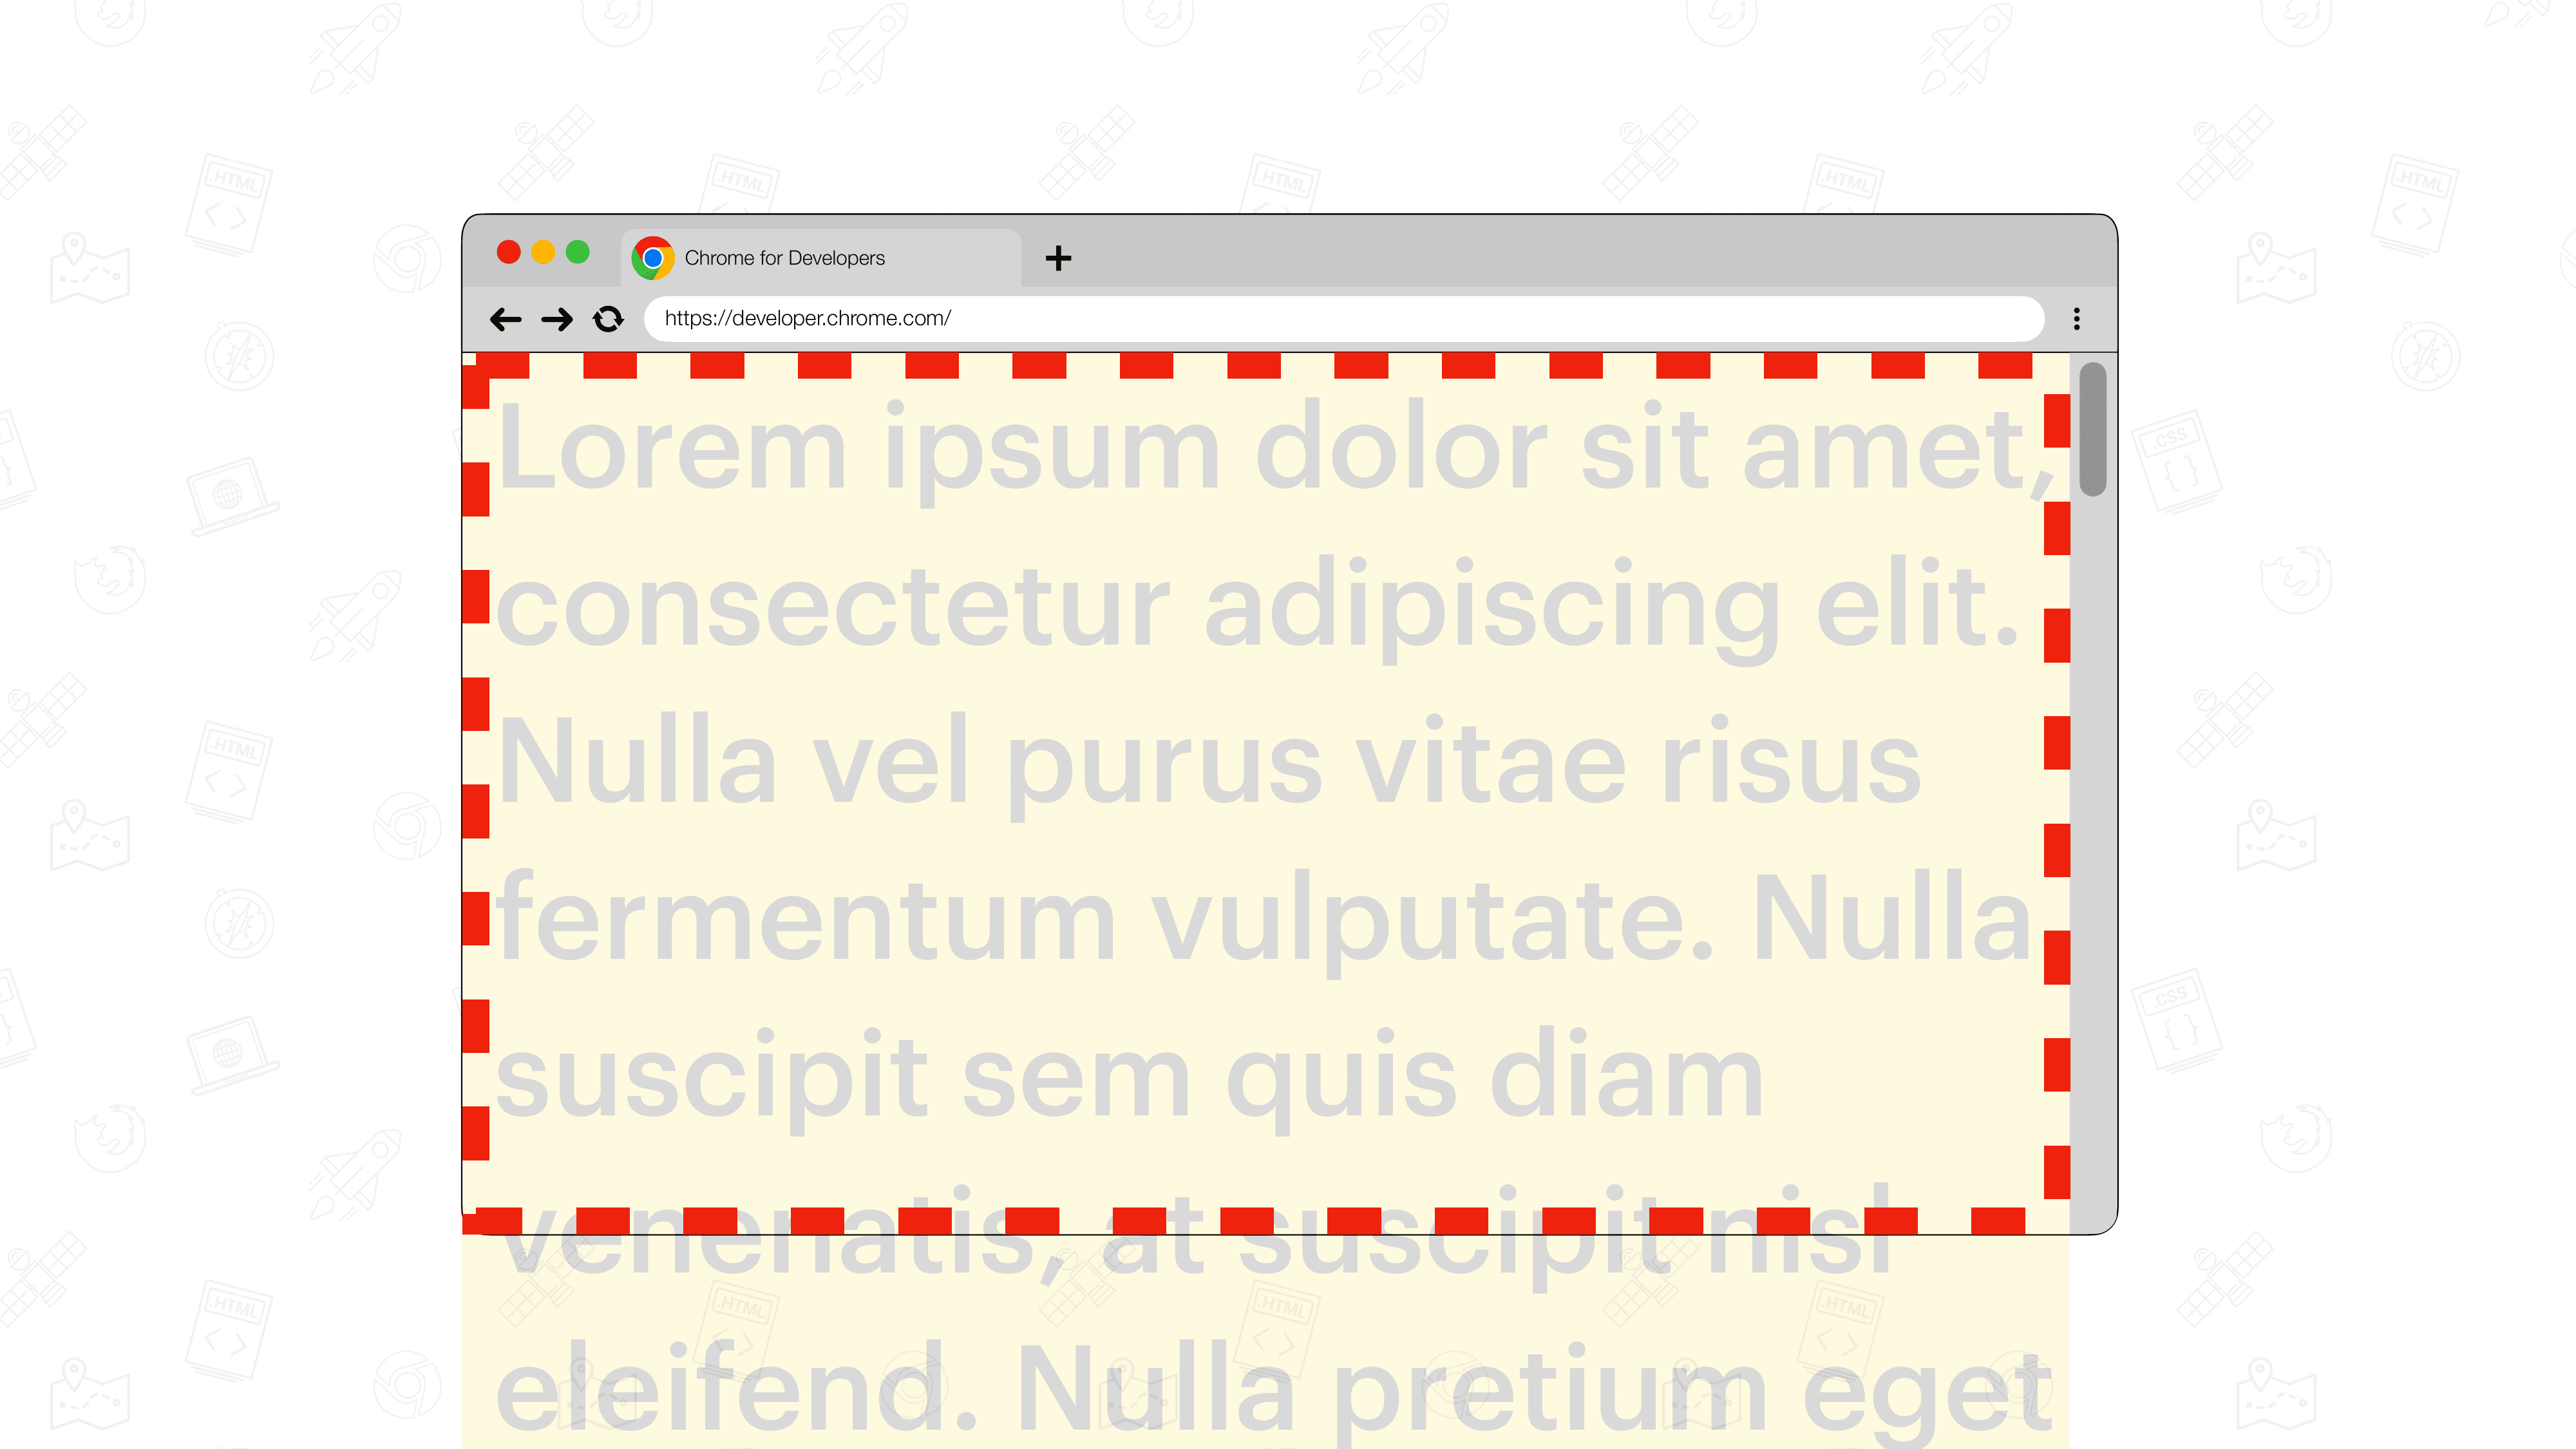Click the background color swatch area

pos(1265,796)
